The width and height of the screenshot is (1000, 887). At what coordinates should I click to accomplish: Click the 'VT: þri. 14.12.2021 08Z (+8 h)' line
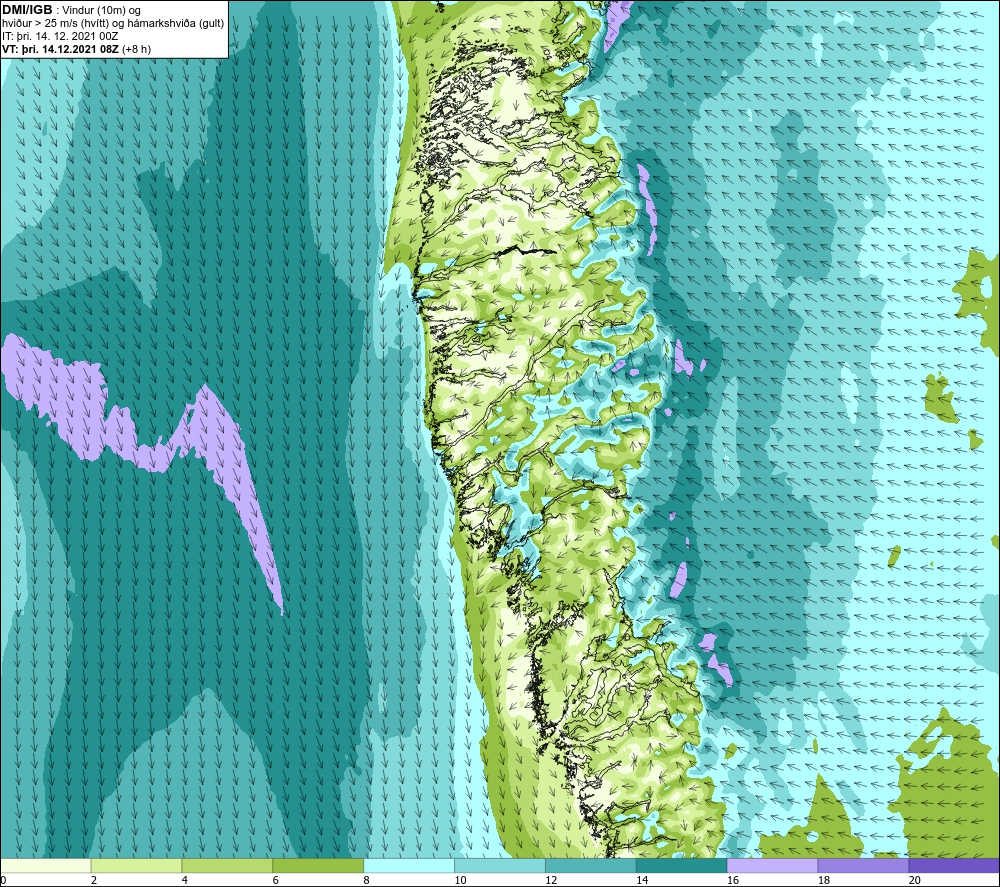pos(77,49)
